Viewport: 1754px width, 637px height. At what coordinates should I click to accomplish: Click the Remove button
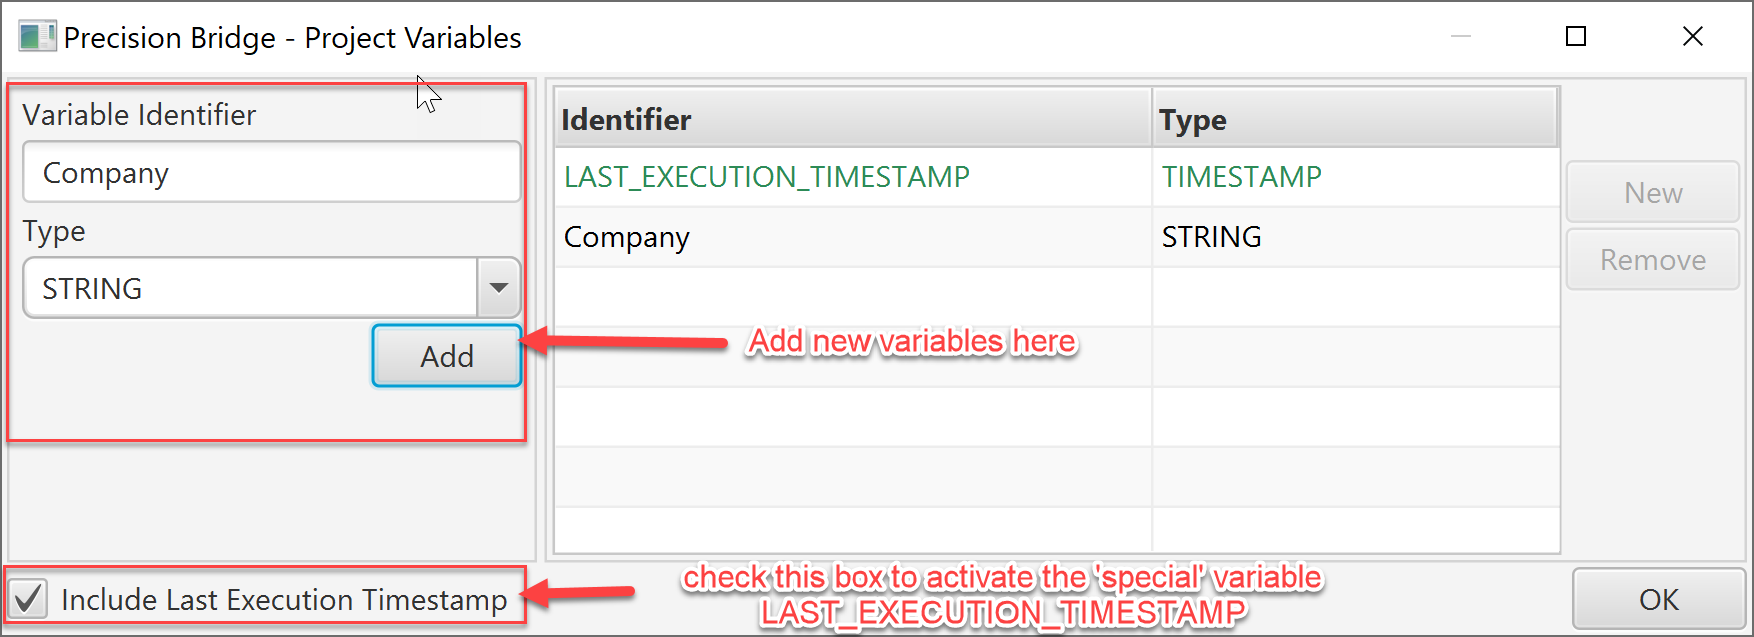tap(1652, 260)
